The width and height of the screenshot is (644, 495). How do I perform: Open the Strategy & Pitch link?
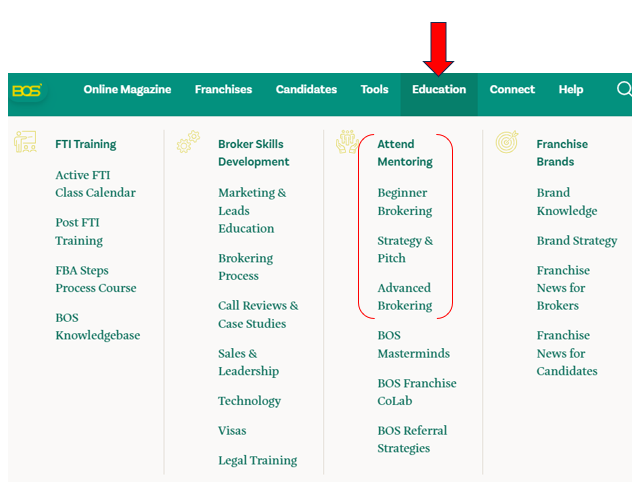click(x=405, y=249)
